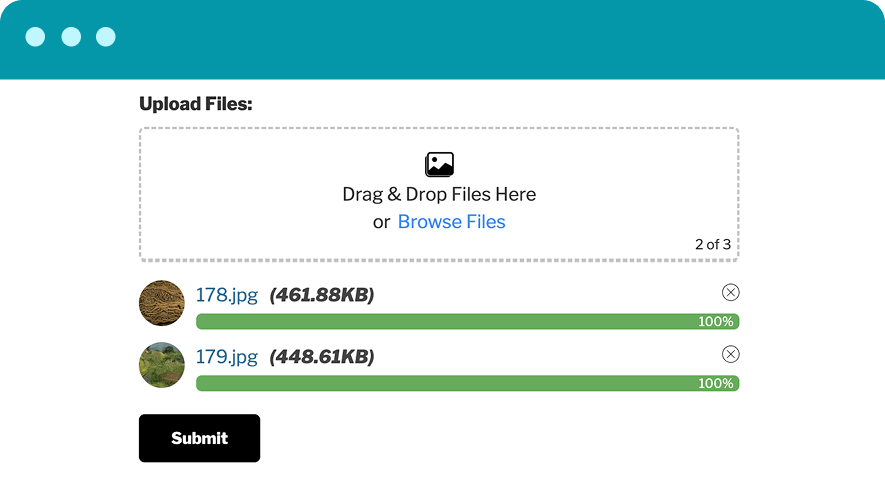Select the 178.jpg round thumbnail
Screen dimensions: 885x485
click(x=162, y=303)
